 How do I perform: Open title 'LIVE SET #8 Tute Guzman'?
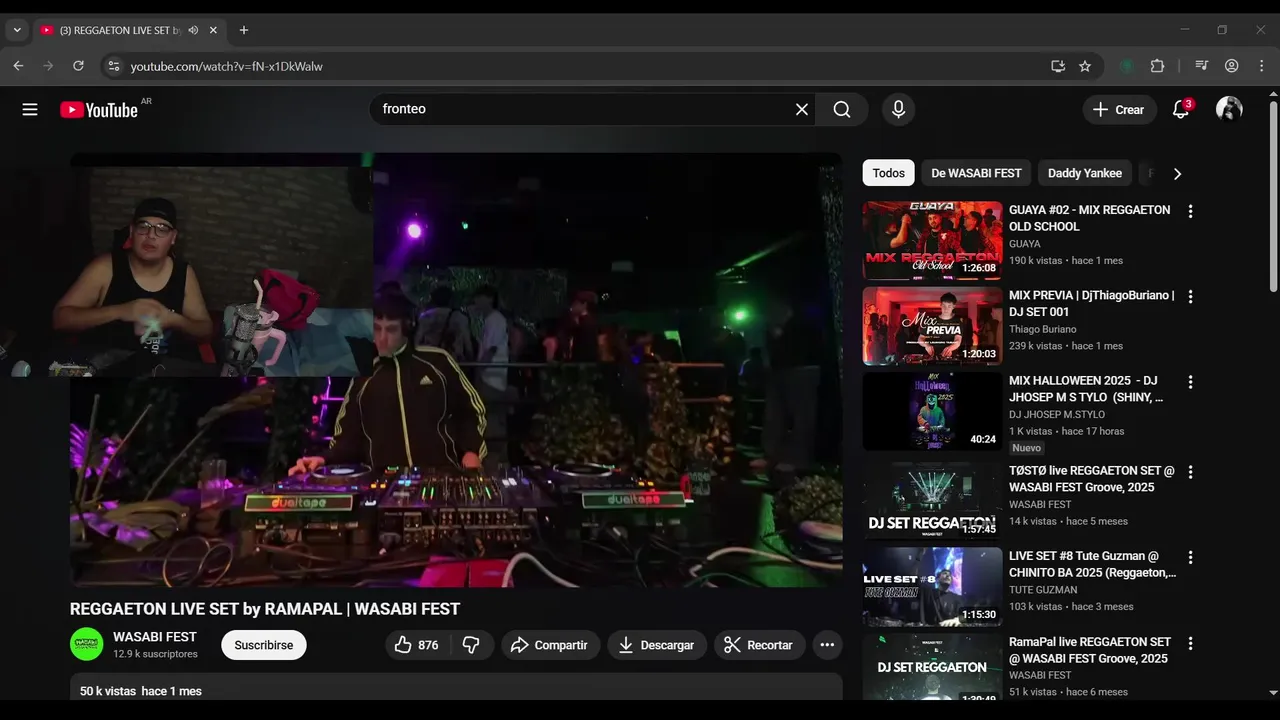tap(1092, 564)
